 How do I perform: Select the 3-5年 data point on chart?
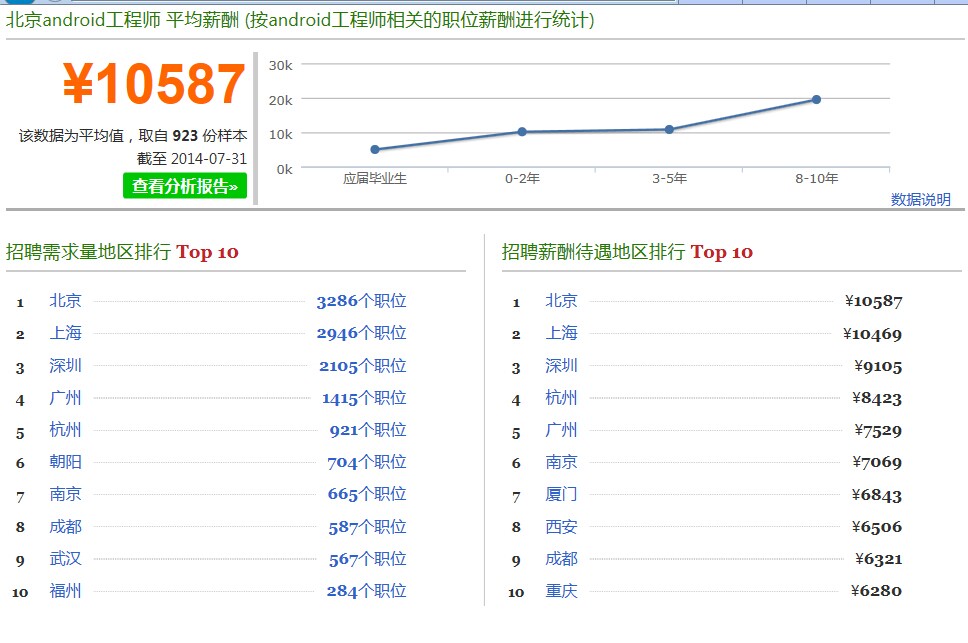tap(669, 129)
